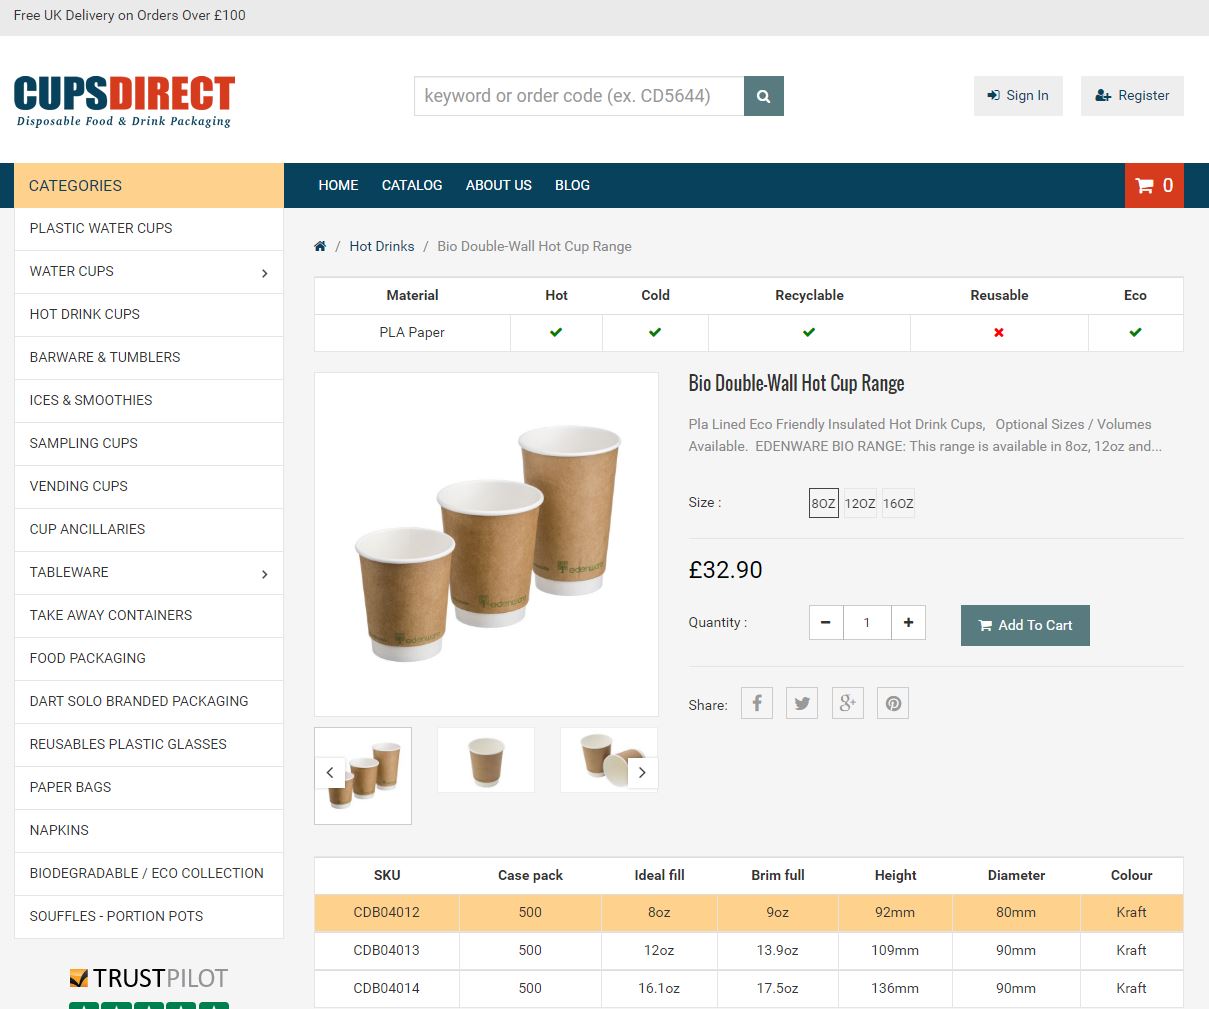Share product on Twitter
This screenshot has width=1209, height=1009.
coord(802,703)
